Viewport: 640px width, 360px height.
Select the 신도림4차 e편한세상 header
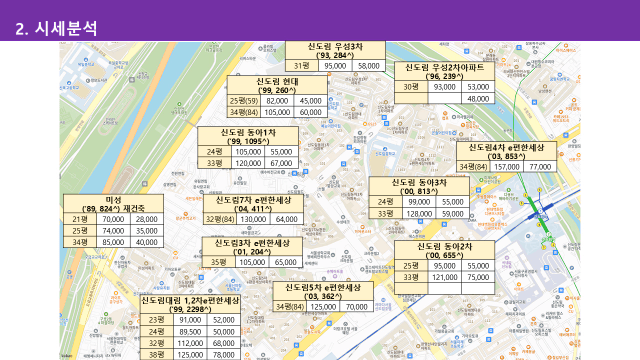click(x=507, y=151)
